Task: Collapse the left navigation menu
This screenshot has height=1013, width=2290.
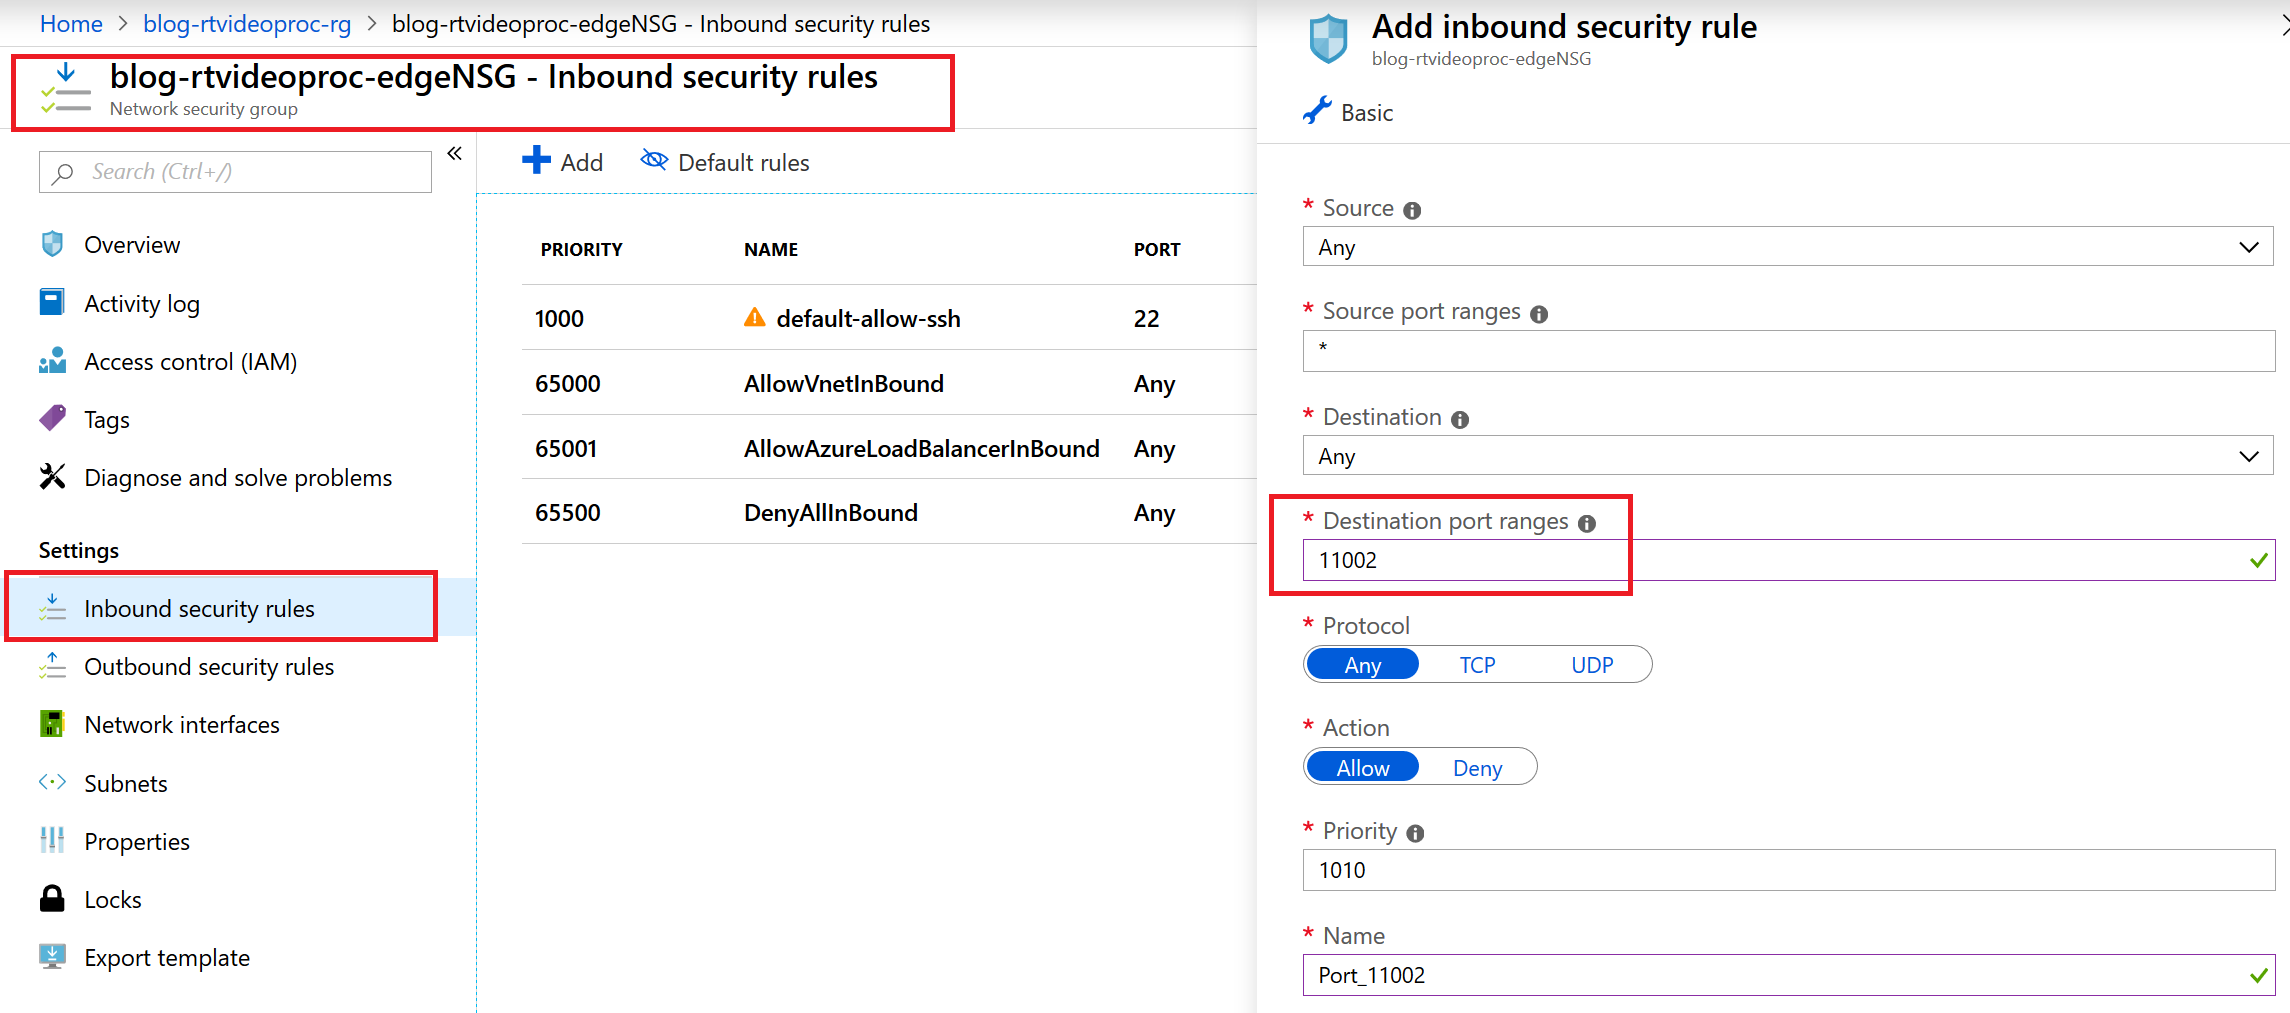Action: point(455,153)
